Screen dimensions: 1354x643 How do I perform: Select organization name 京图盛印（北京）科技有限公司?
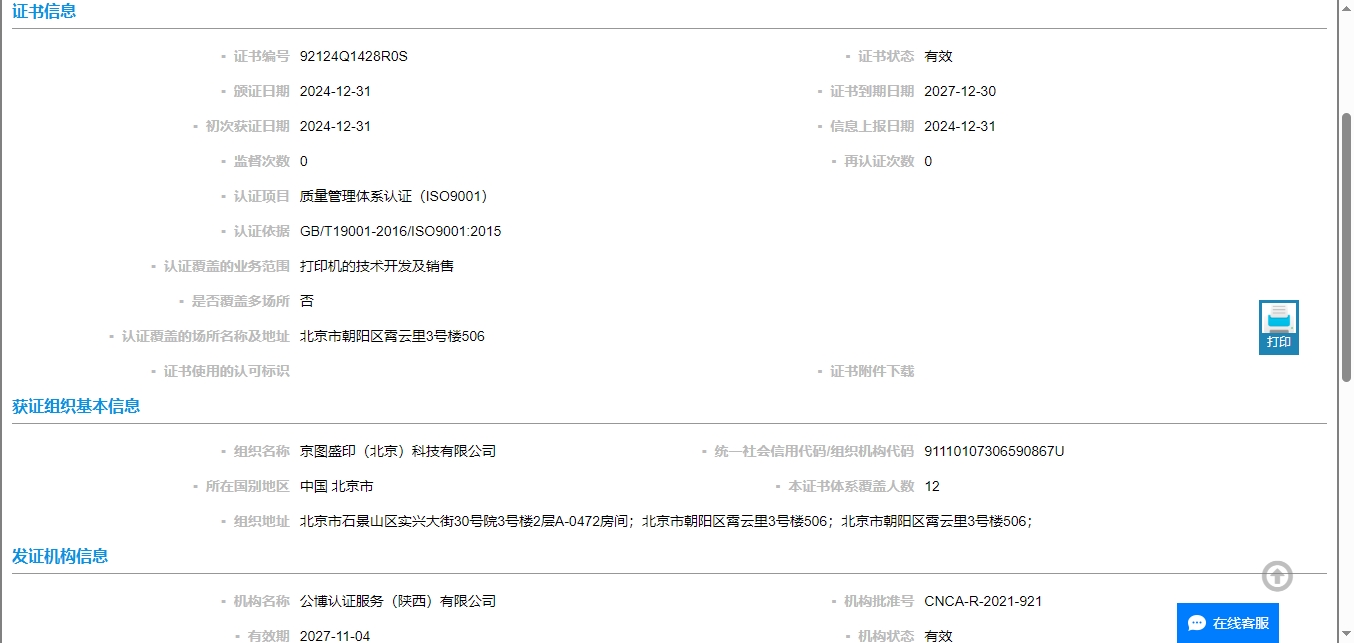click(398, 451)
